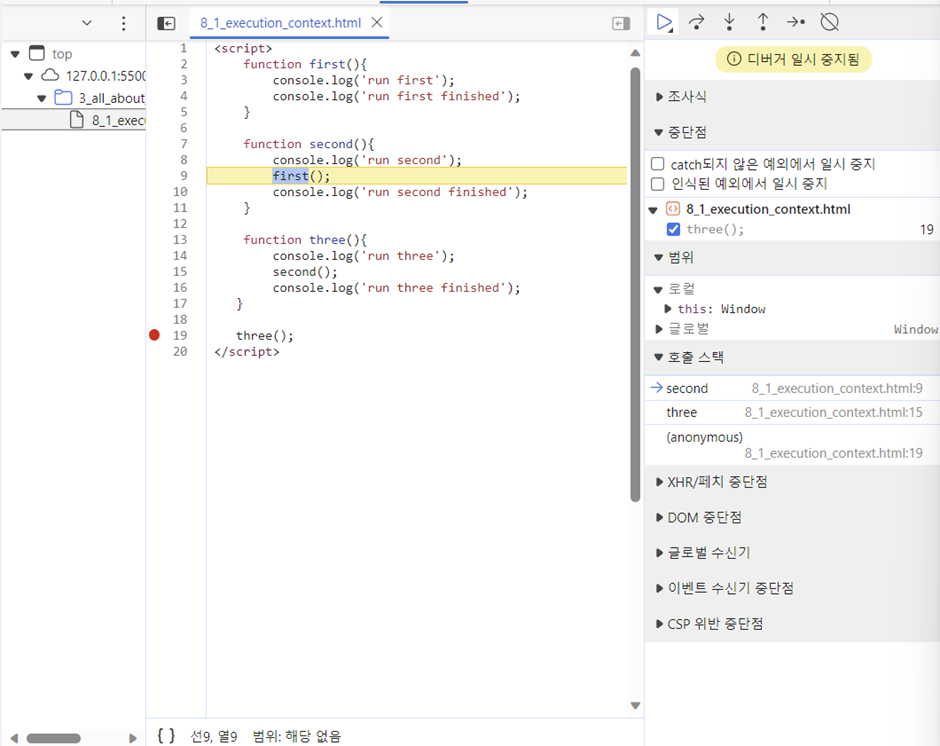Step out of the current function
Screen dimensions: 940x746
click(763, 23)
